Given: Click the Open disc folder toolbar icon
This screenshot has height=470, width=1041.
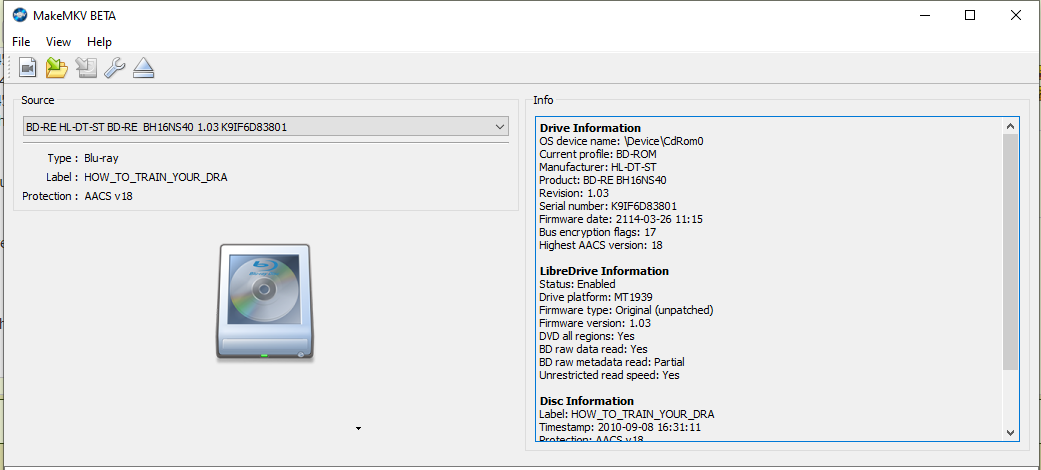Looking at the screenshot, I should click(x=57, y=68).
